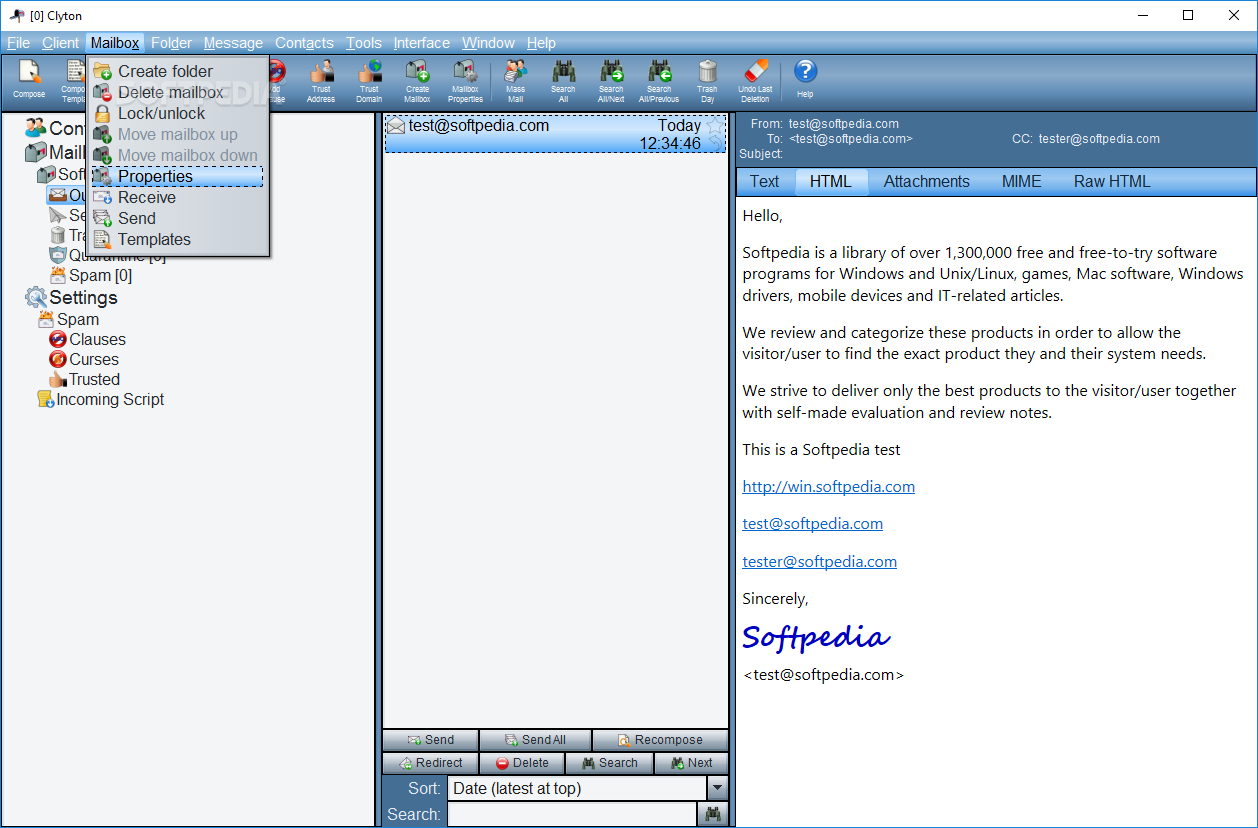This screenshot has height=828, width=1258.
Task: Open the Client menu
Action: [x=60, y=43]
